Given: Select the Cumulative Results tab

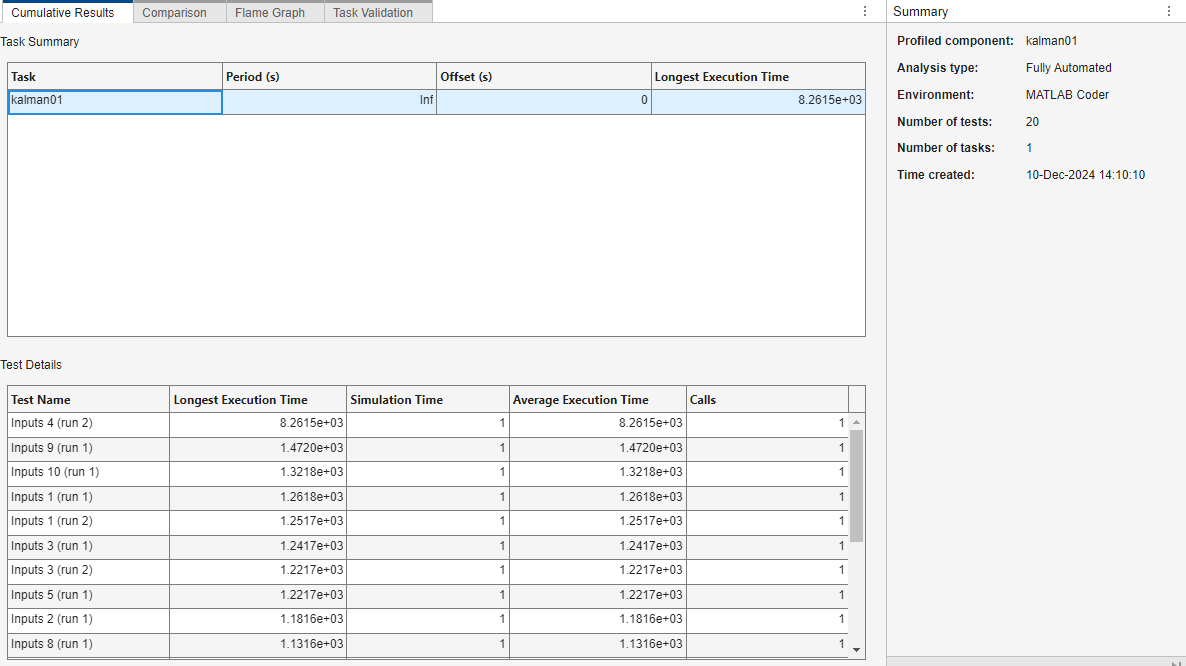Looking at the screenshot, I should point(63,13).
